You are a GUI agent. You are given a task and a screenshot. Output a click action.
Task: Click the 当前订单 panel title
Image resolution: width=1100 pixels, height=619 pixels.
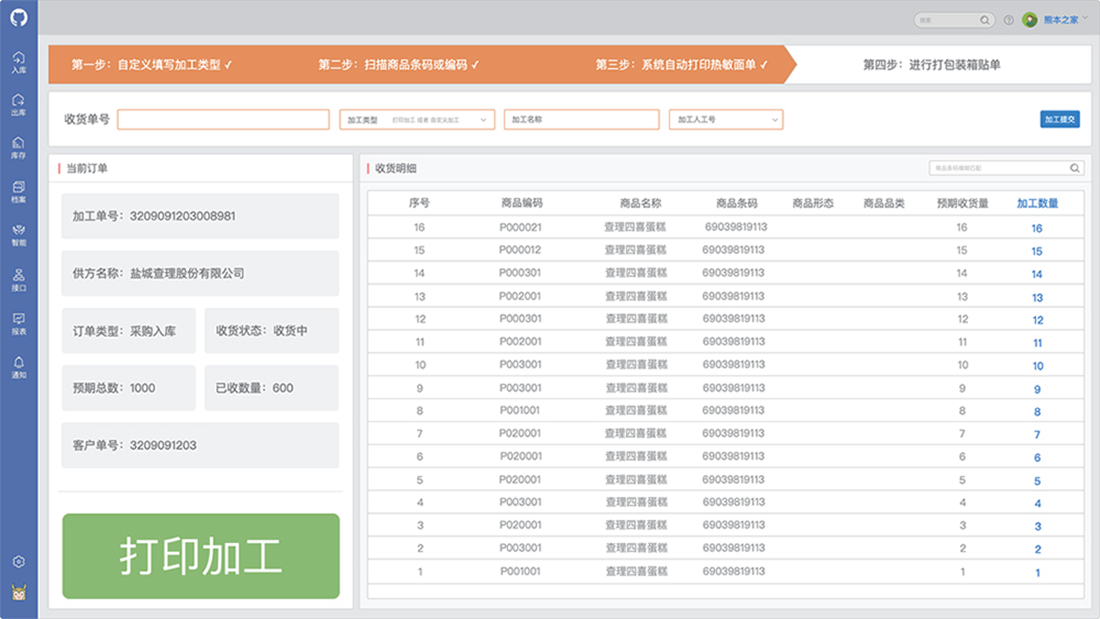[x=87, y=168]
